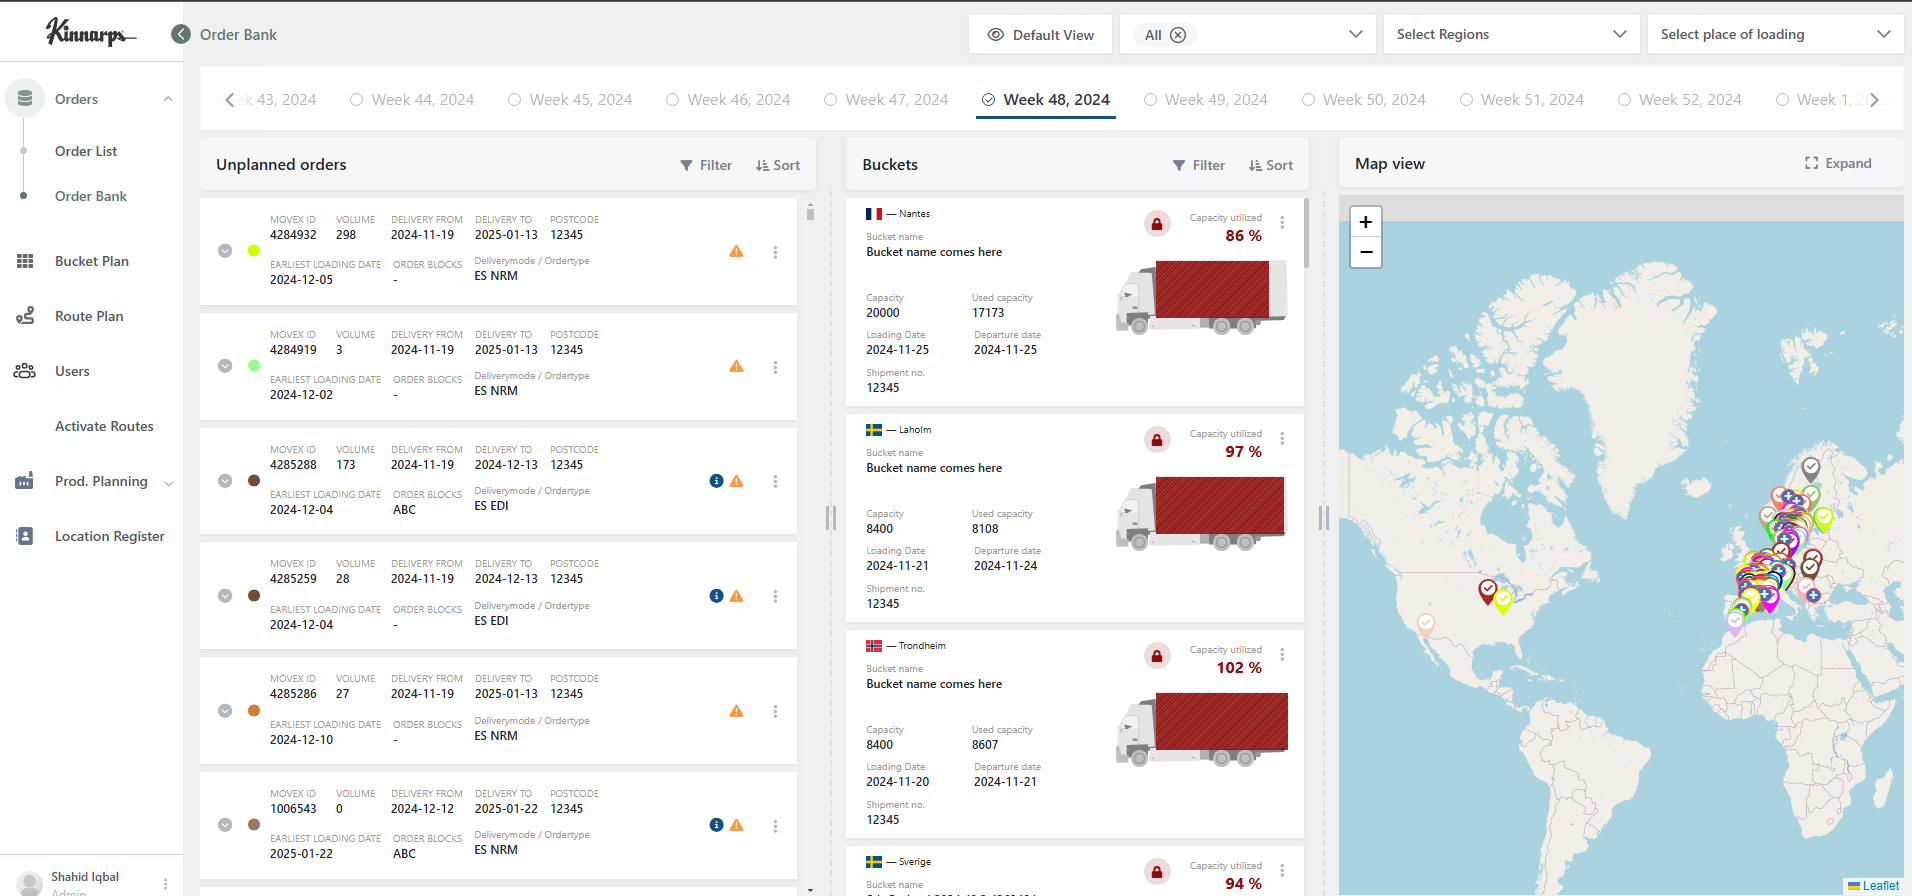Click the lock icon on the Nantes bucket

[1157, 224]
